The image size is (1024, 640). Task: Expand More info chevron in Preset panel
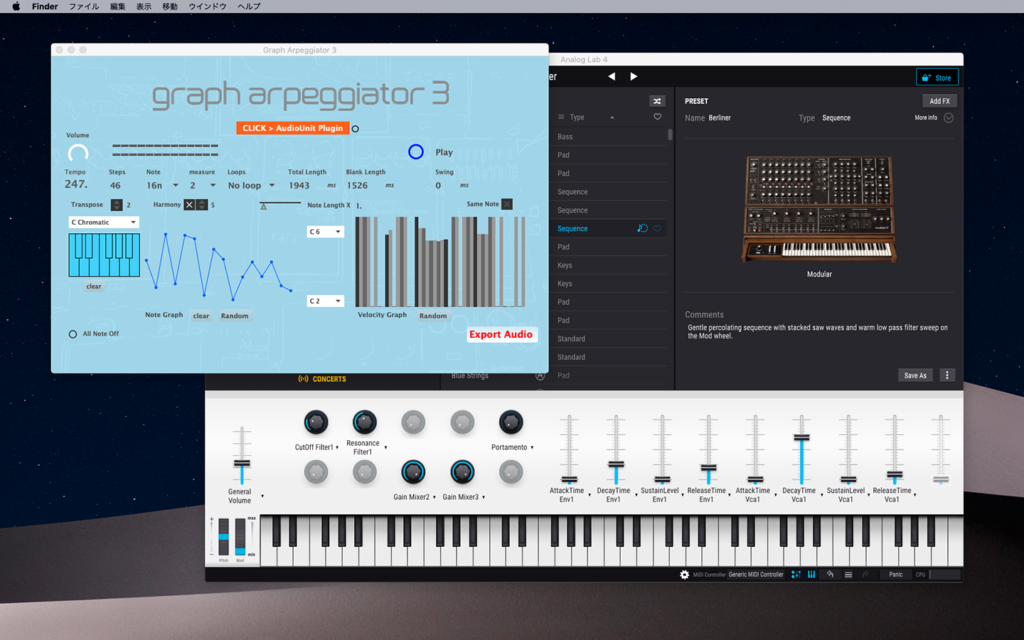click(x=948, y=118)
